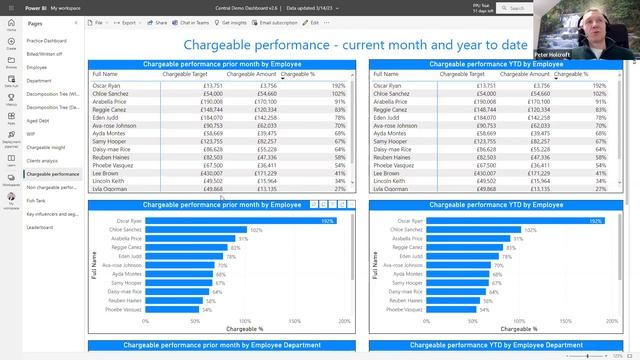640x360 pixels.
Task: Select Reggie Canez row in YTD table
Action: 490,110
